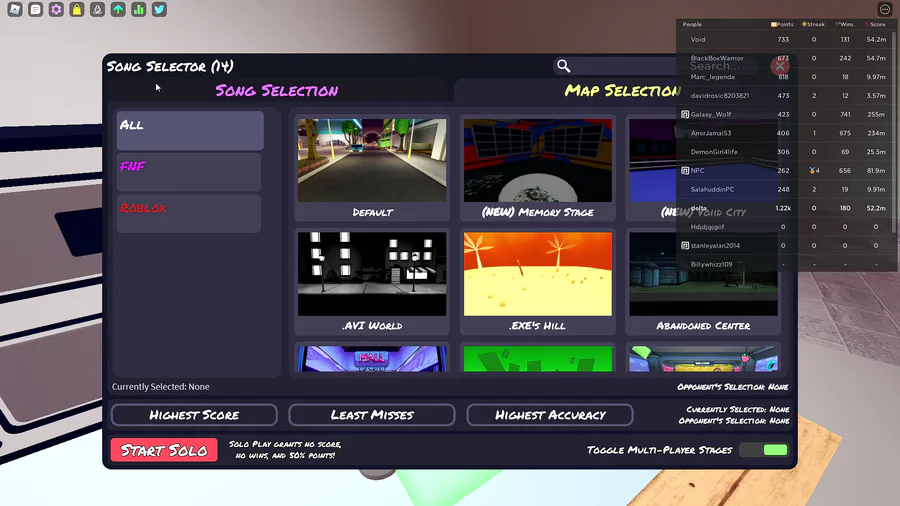This screenshot has width=900, height=506.
Task: Click the Start Solo button
Action: [164, 450]
